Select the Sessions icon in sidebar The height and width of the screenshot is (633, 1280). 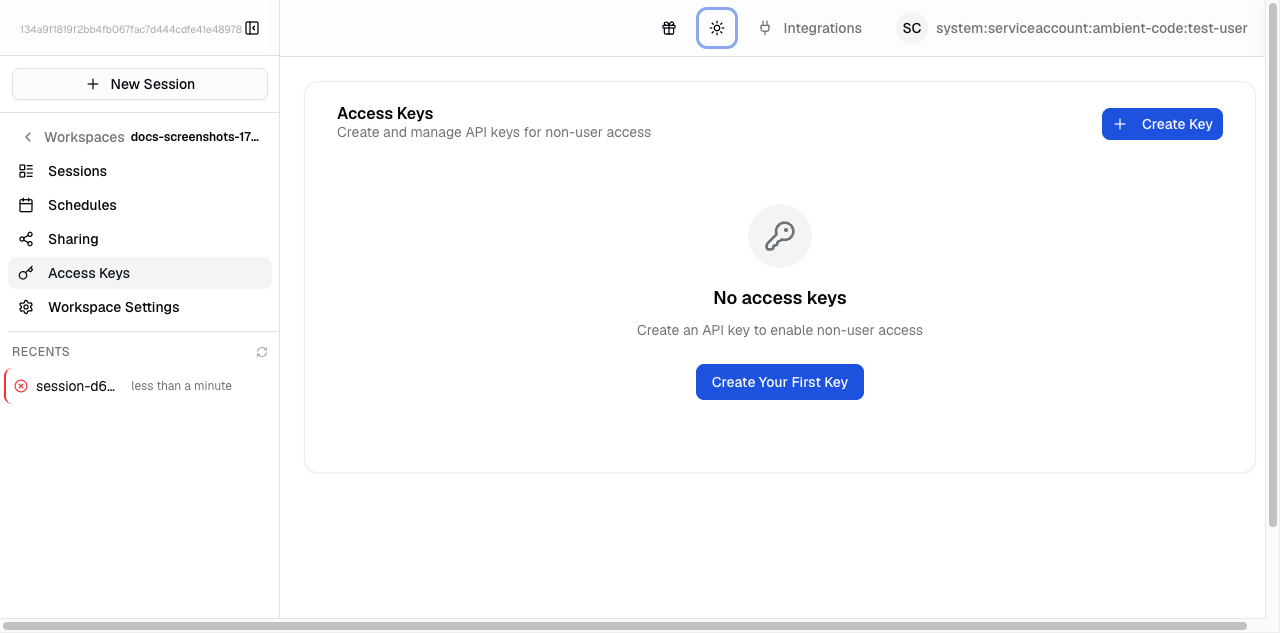pyautogui.click(x=26, y=170)
